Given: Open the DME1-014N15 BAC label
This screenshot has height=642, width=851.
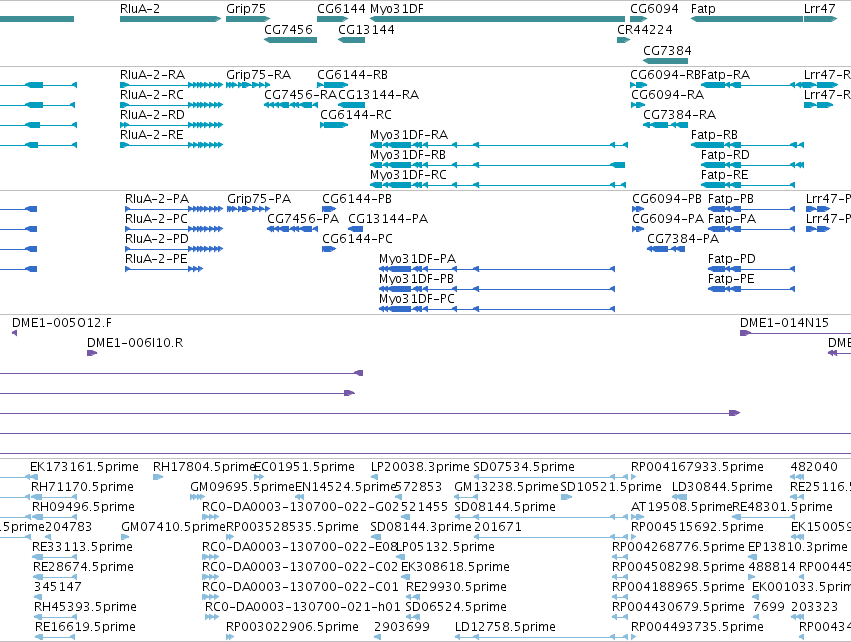Looking at the screenshot, I should tap(784, 323).
